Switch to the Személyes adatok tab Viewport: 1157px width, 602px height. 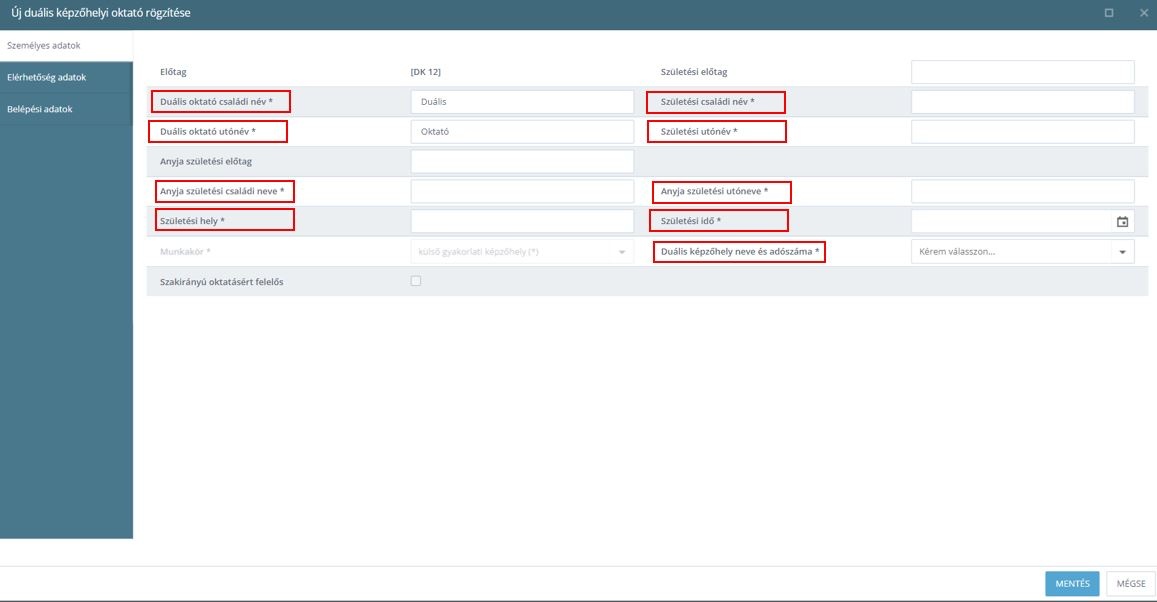coord(66,45)
